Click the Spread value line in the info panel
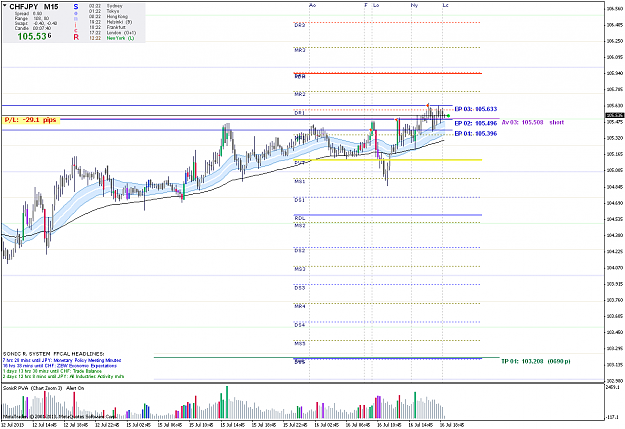 point(28,14)
